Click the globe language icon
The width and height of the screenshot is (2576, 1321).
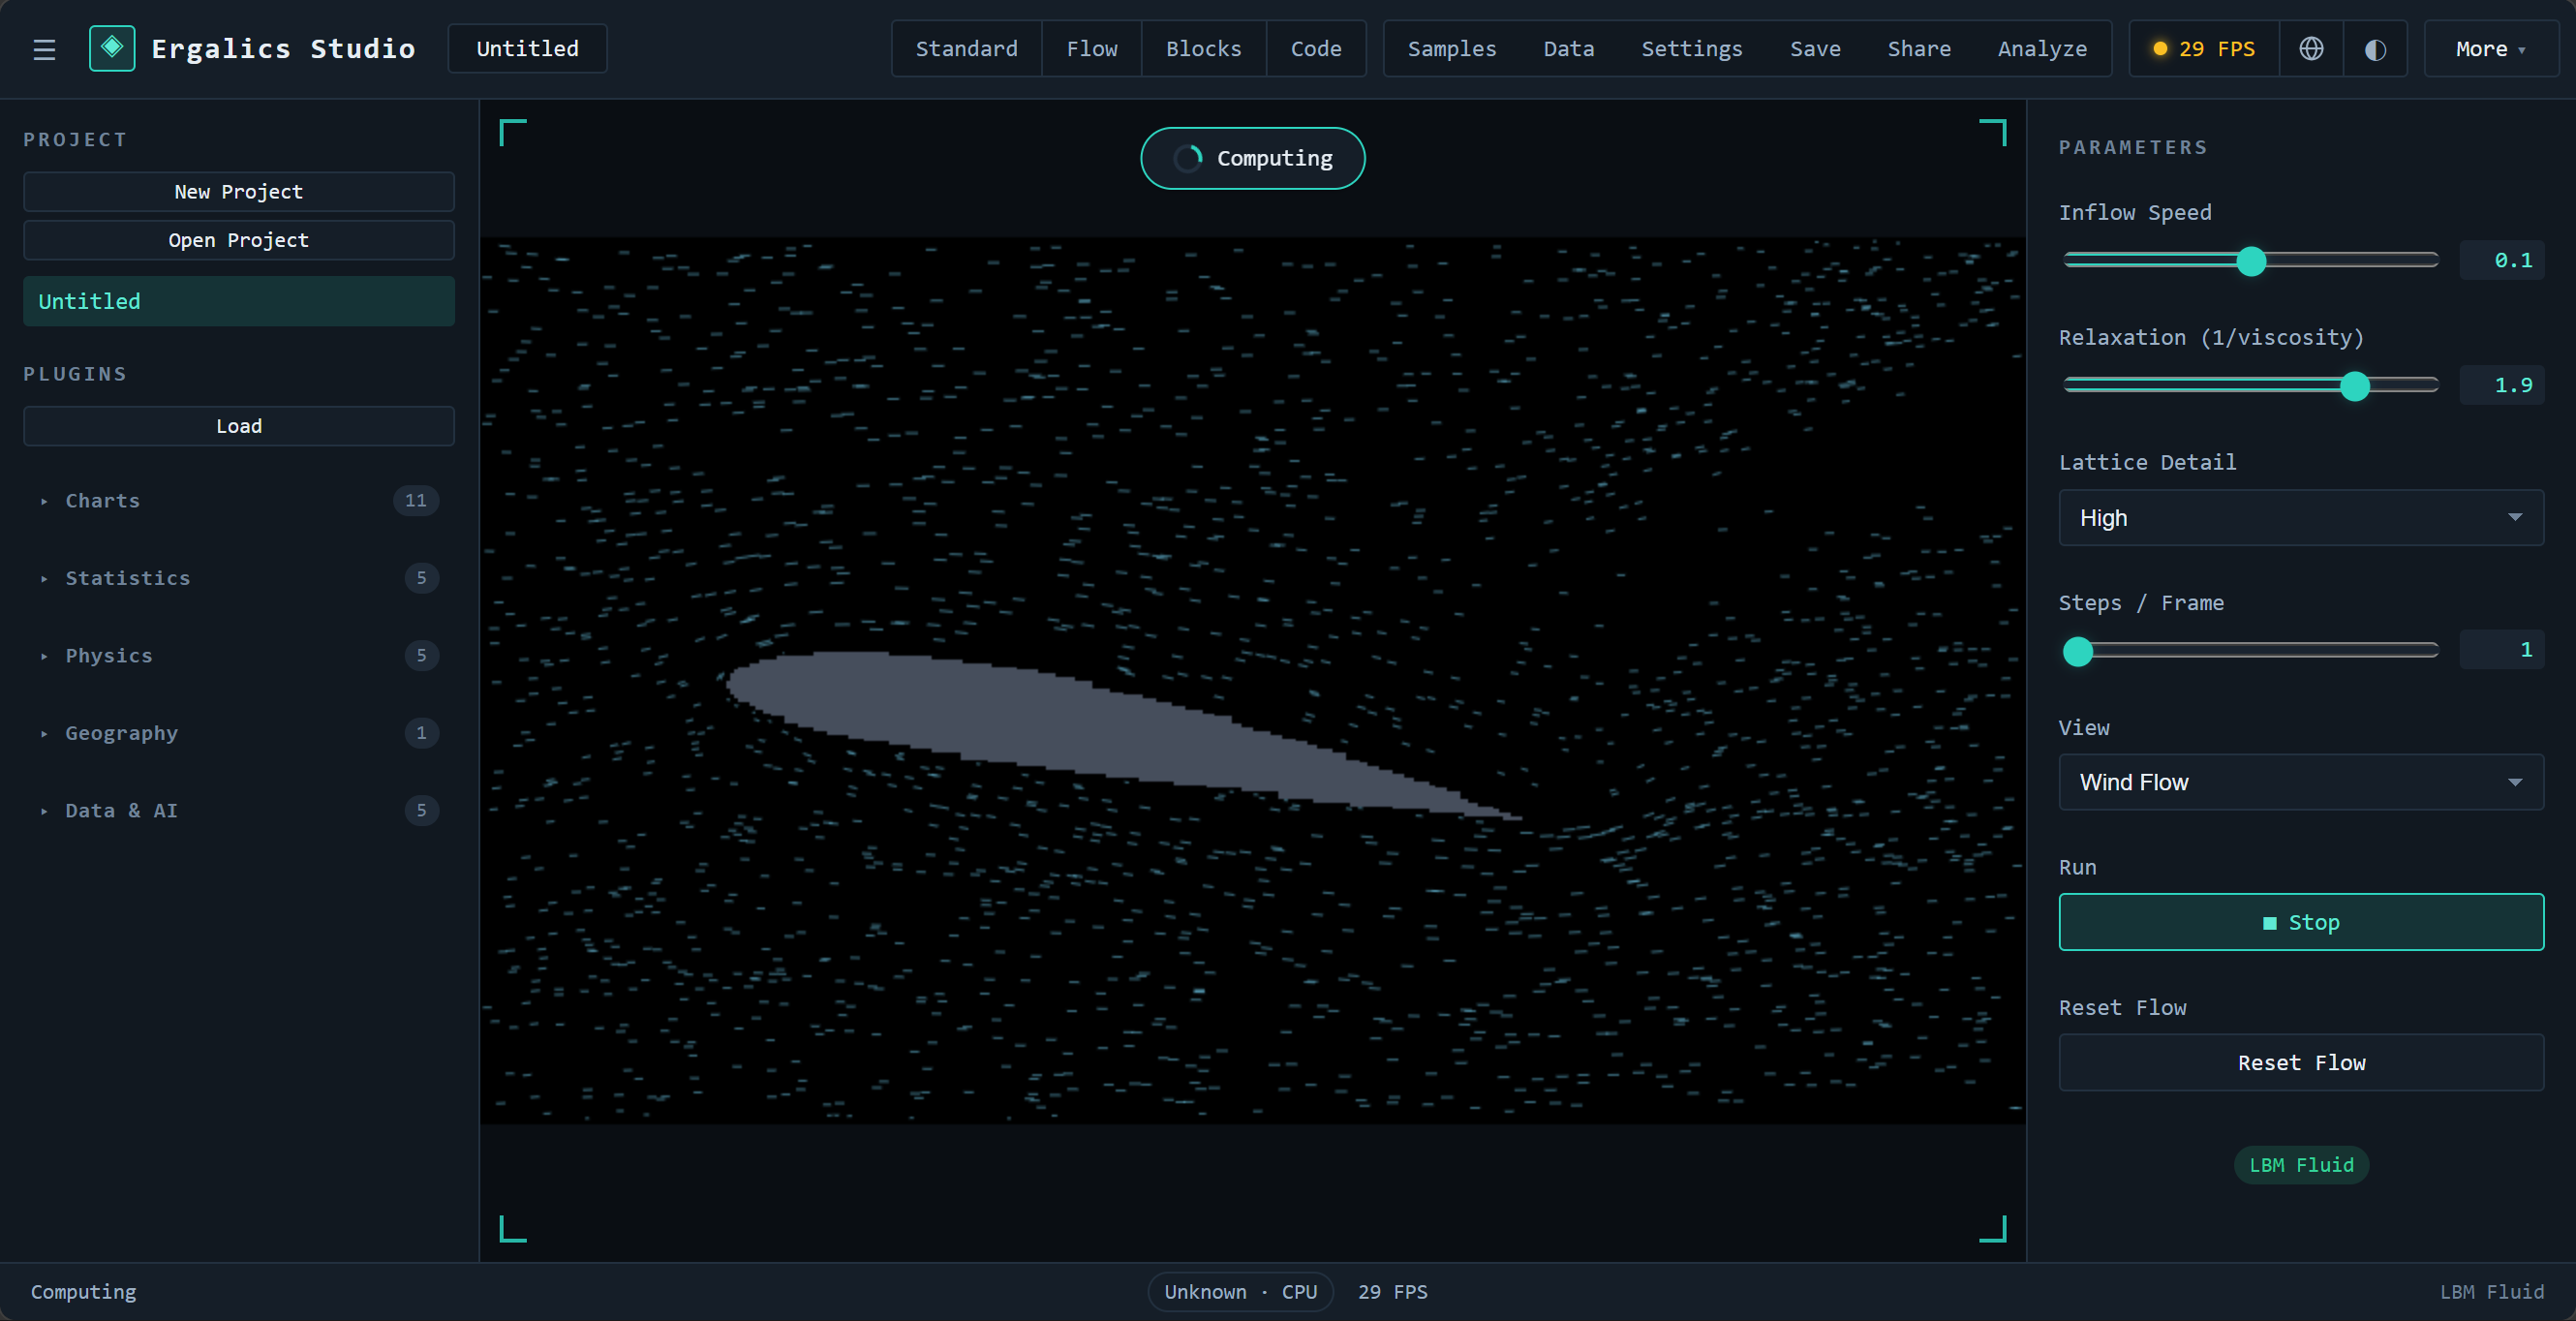[2311, 48]
